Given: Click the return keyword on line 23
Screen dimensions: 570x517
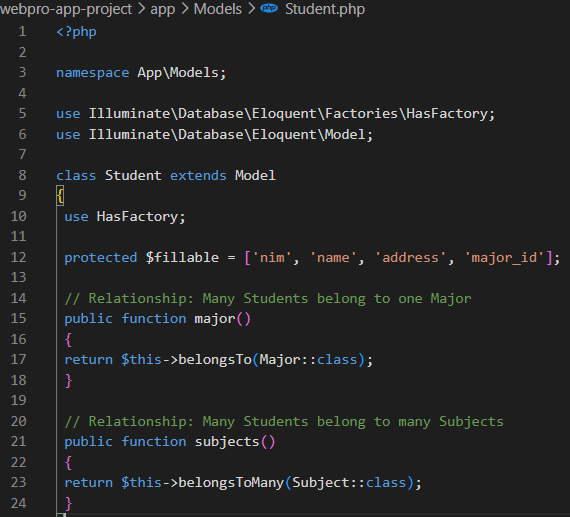Looking at the screenshot, I should [88, 483].
